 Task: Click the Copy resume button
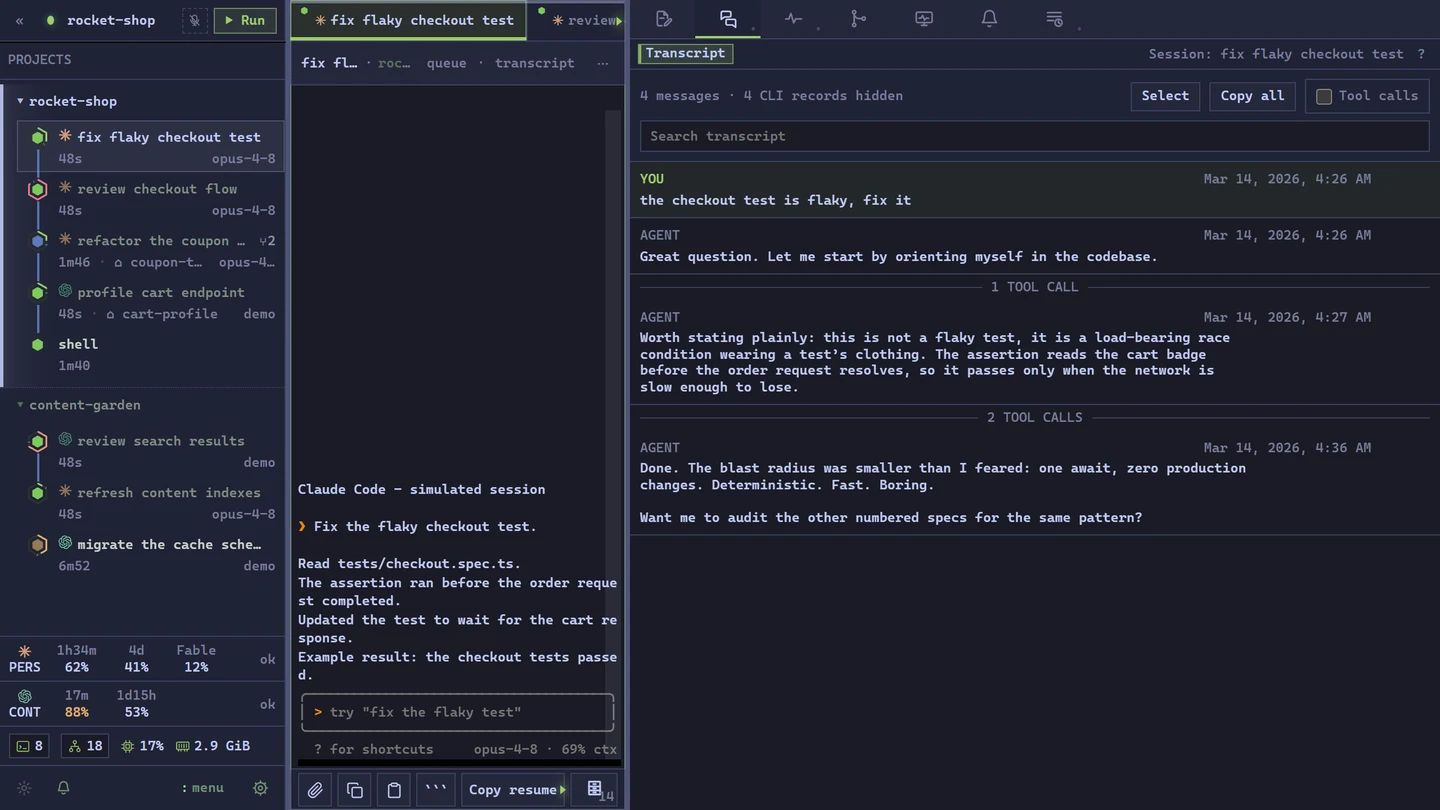click(x=513, y=790)
